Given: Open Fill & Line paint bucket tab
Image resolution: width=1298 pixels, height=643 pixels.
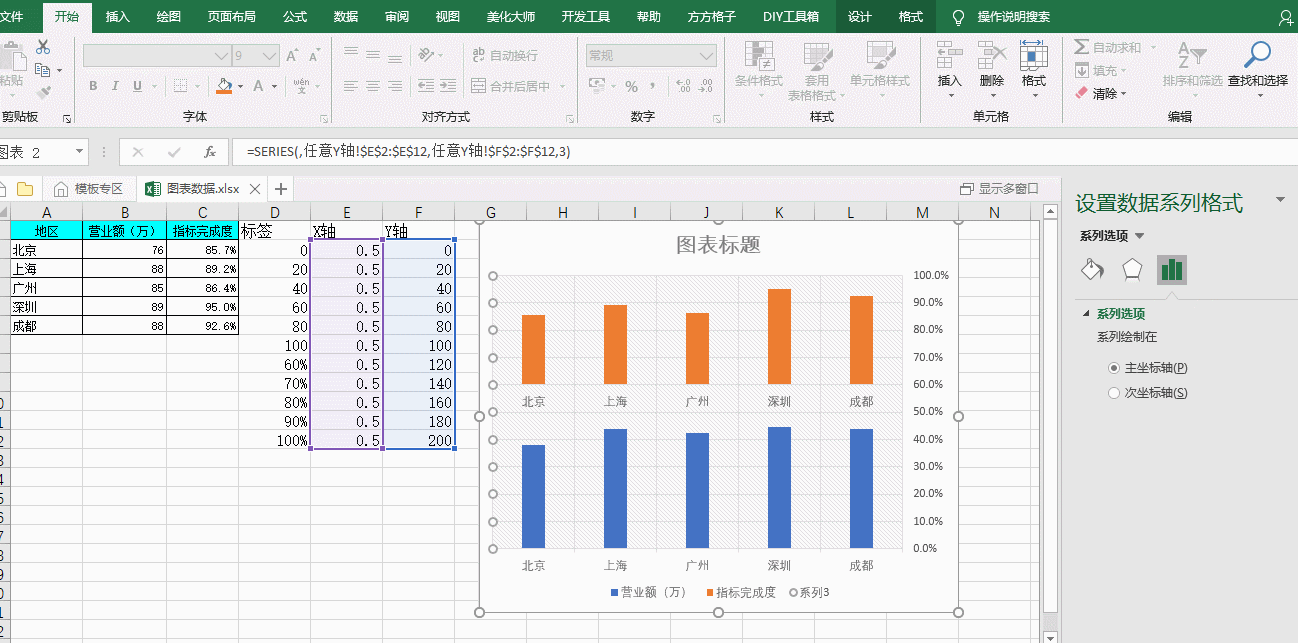Looking at the screenshot, I should 1092,269.
